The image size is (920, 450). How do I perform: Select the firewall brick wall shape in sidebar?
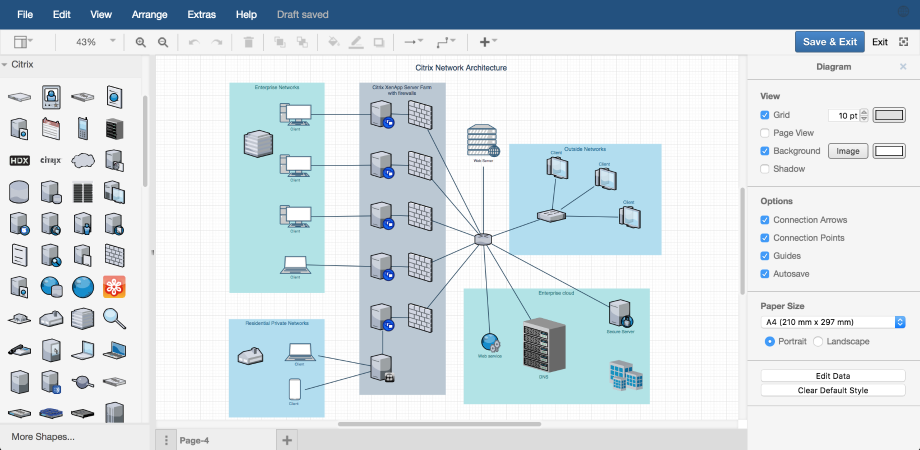[115, 254]
